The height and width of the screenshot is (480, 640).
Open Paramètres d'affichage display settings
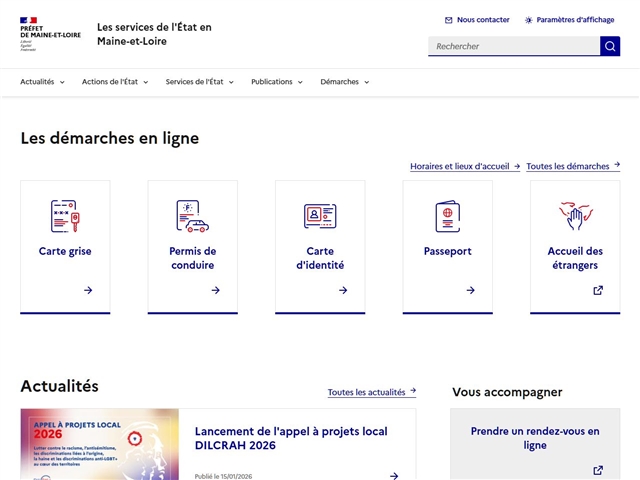[569, 20]
